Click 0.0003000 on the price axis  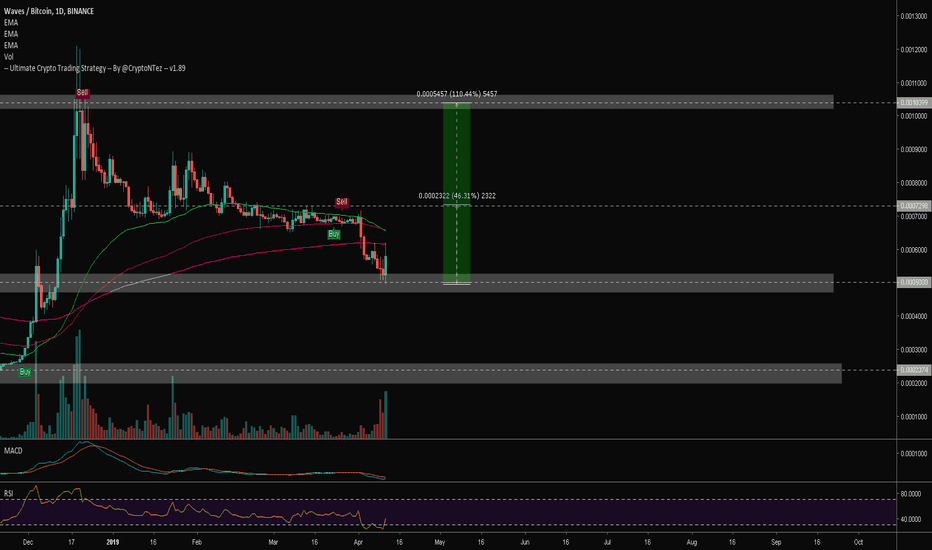(914, 350)
